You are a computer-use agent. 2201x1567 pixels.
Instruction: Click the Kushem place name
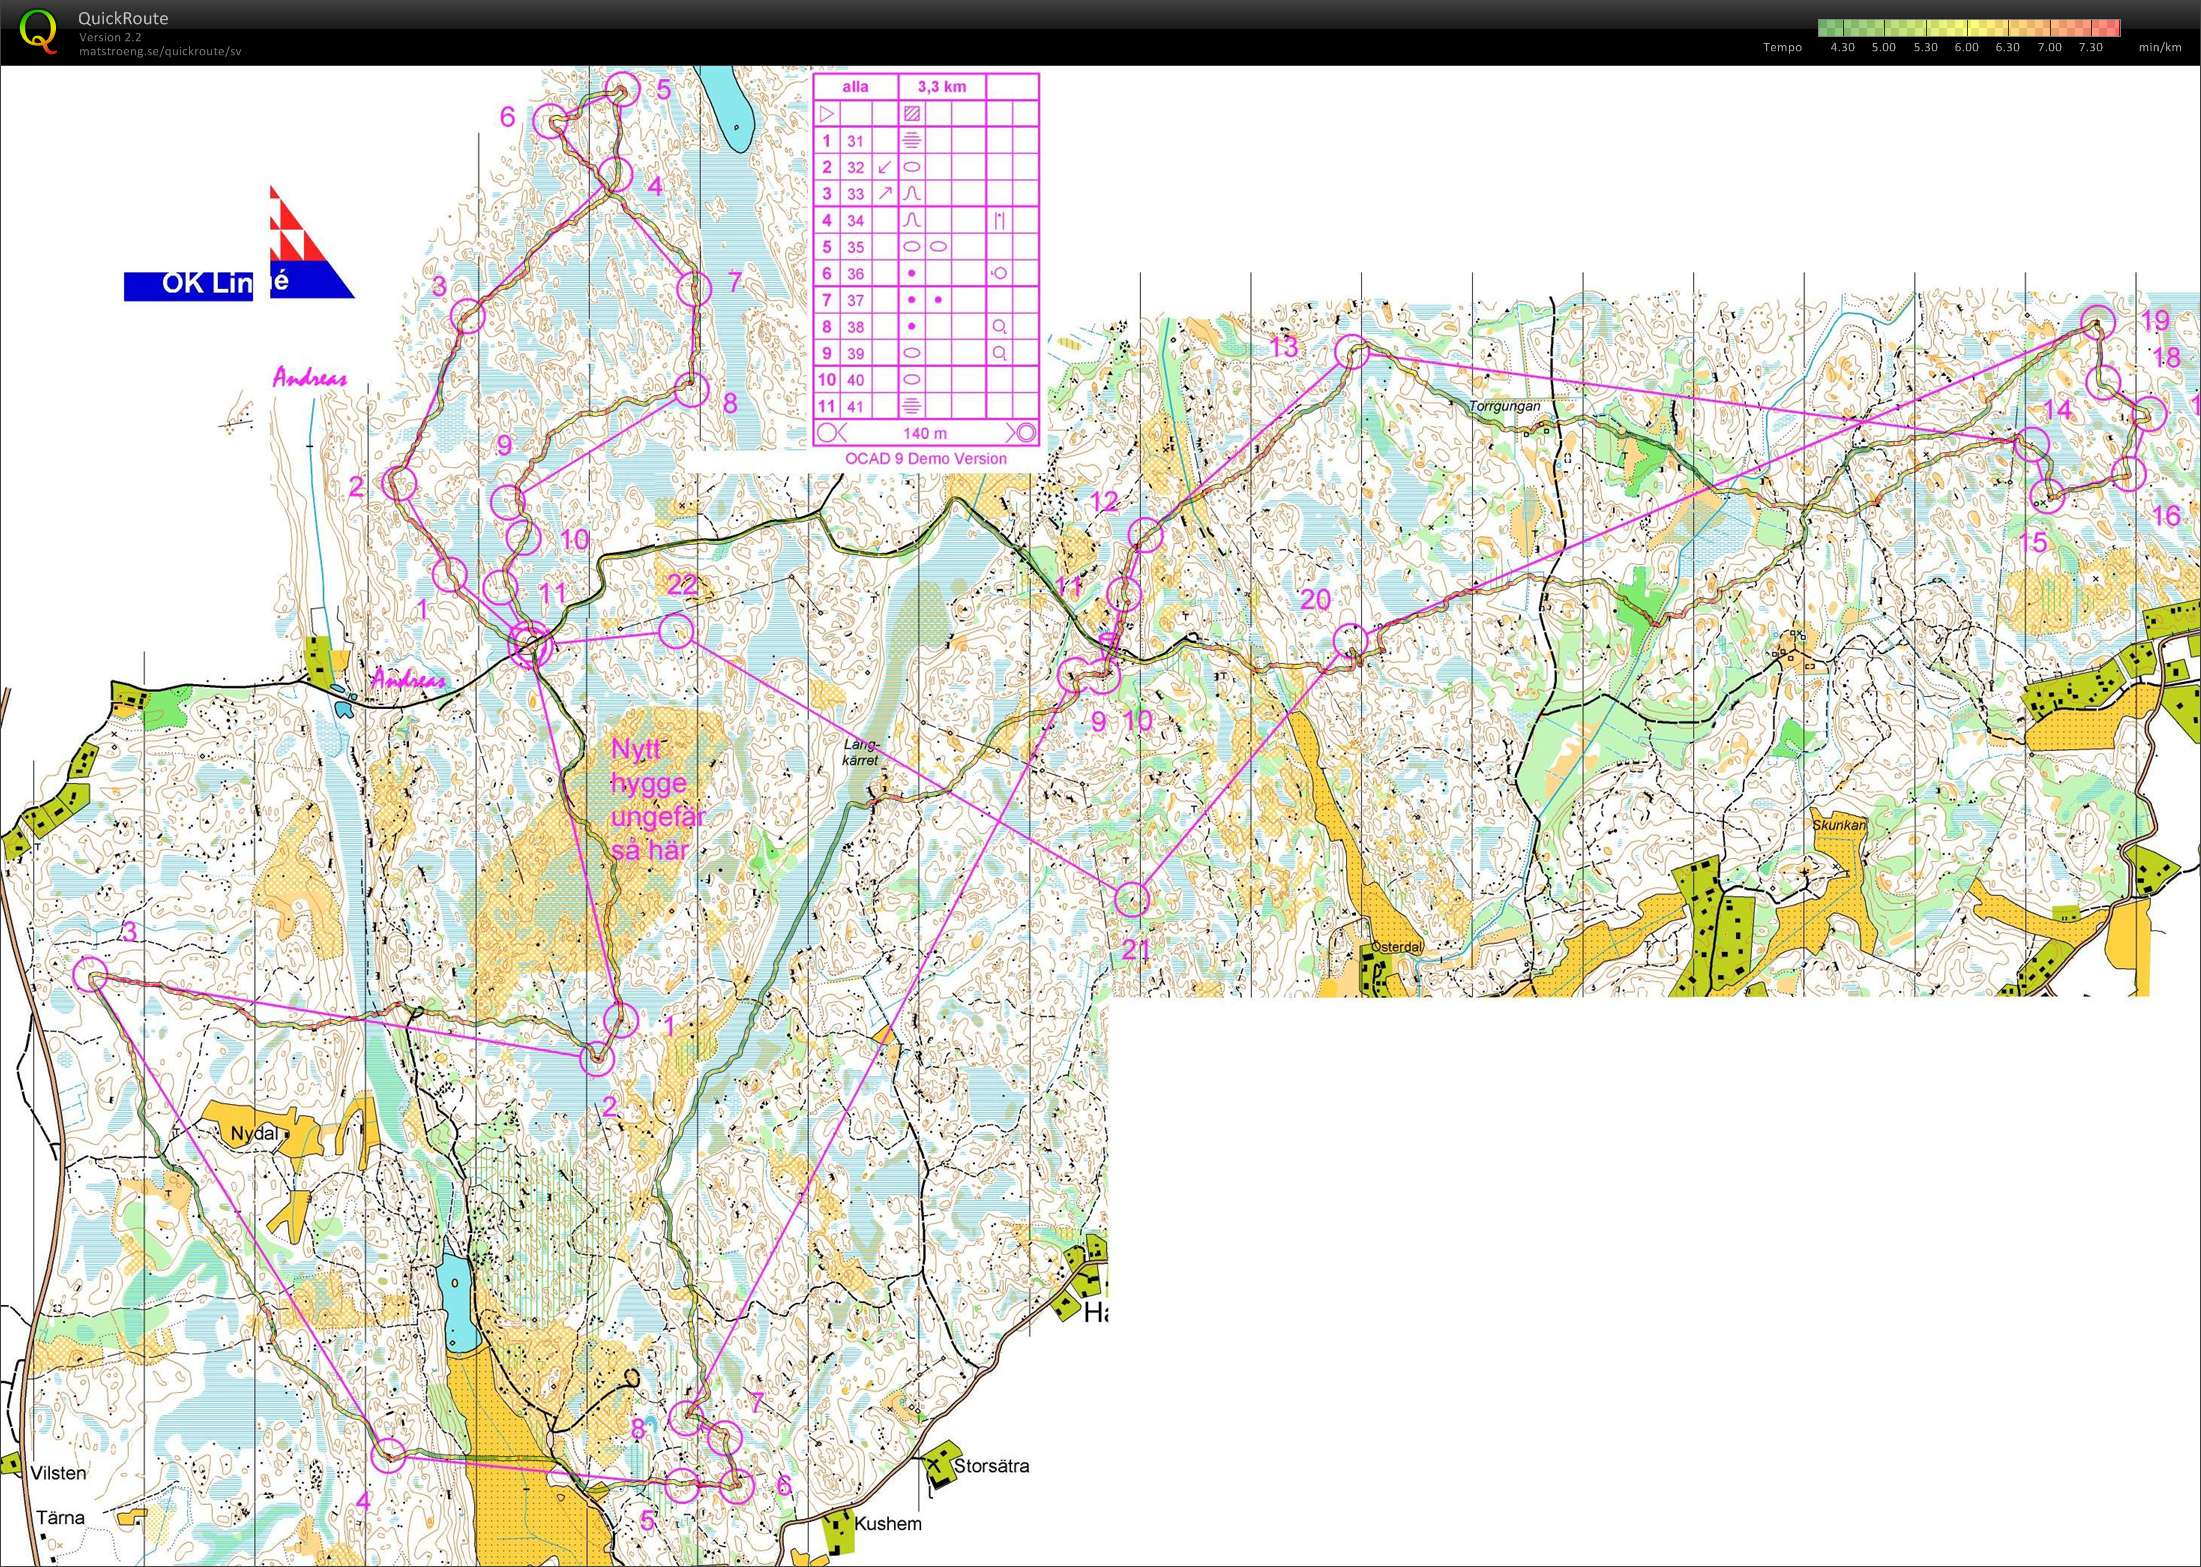888,1524
